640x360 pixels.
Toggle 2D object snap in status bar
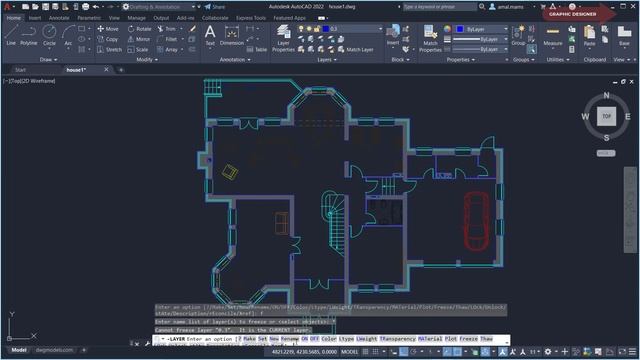pos(458,351)
